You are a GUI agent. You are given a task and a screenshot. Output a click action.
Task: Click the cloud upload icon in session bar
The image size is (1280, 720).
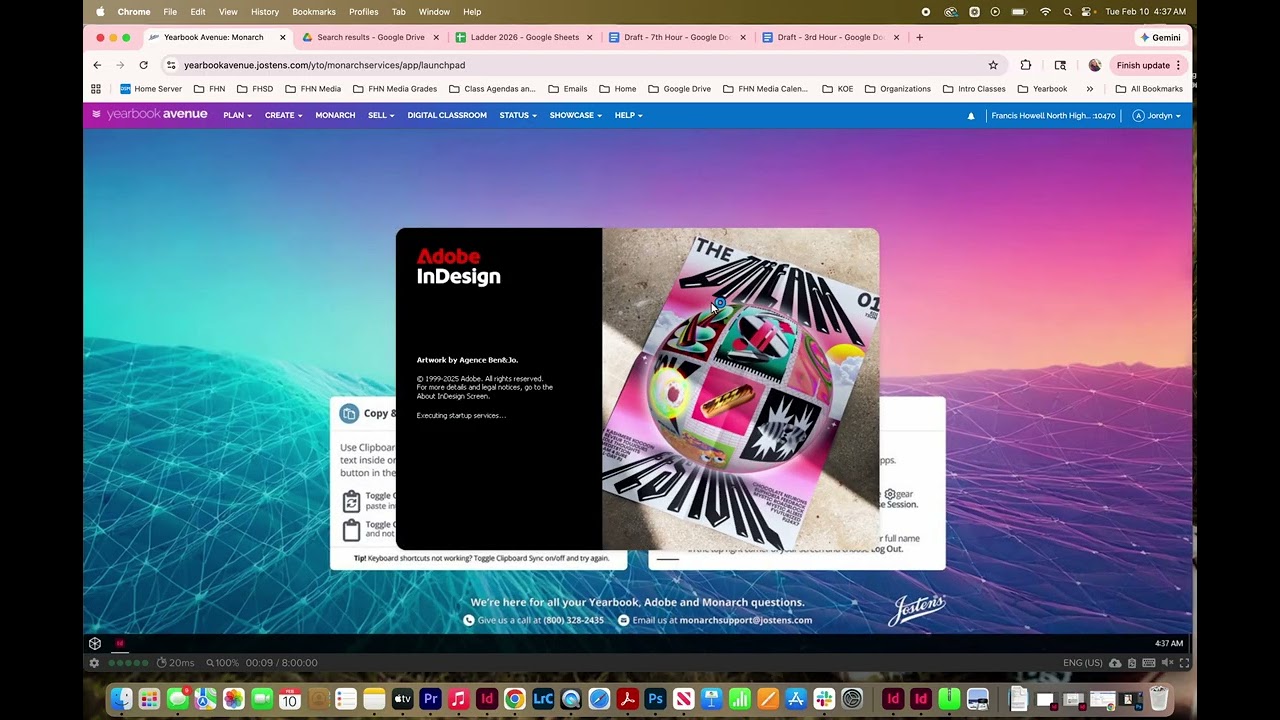[1116, 663]
